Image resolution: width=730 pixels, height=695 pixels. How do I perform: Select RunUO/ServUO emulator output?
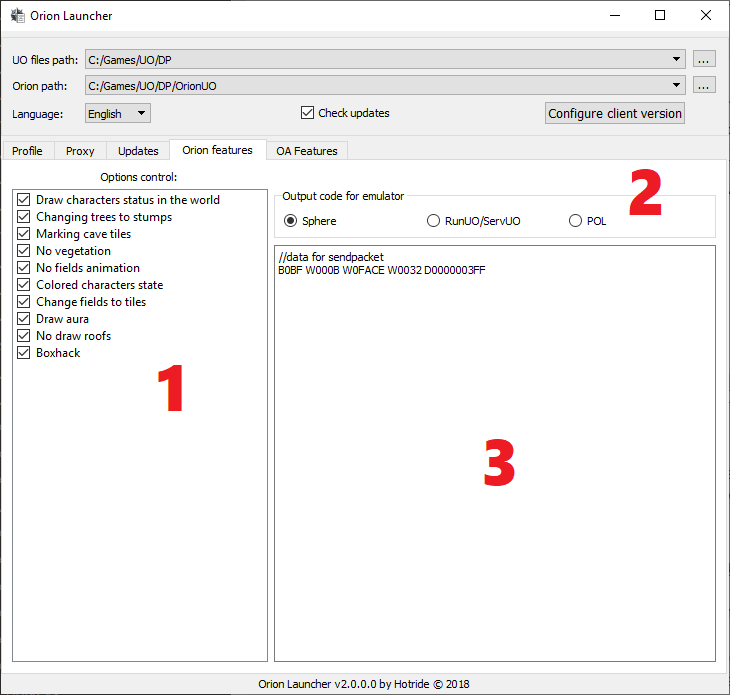pyautogui.click(x=433, y=221)
